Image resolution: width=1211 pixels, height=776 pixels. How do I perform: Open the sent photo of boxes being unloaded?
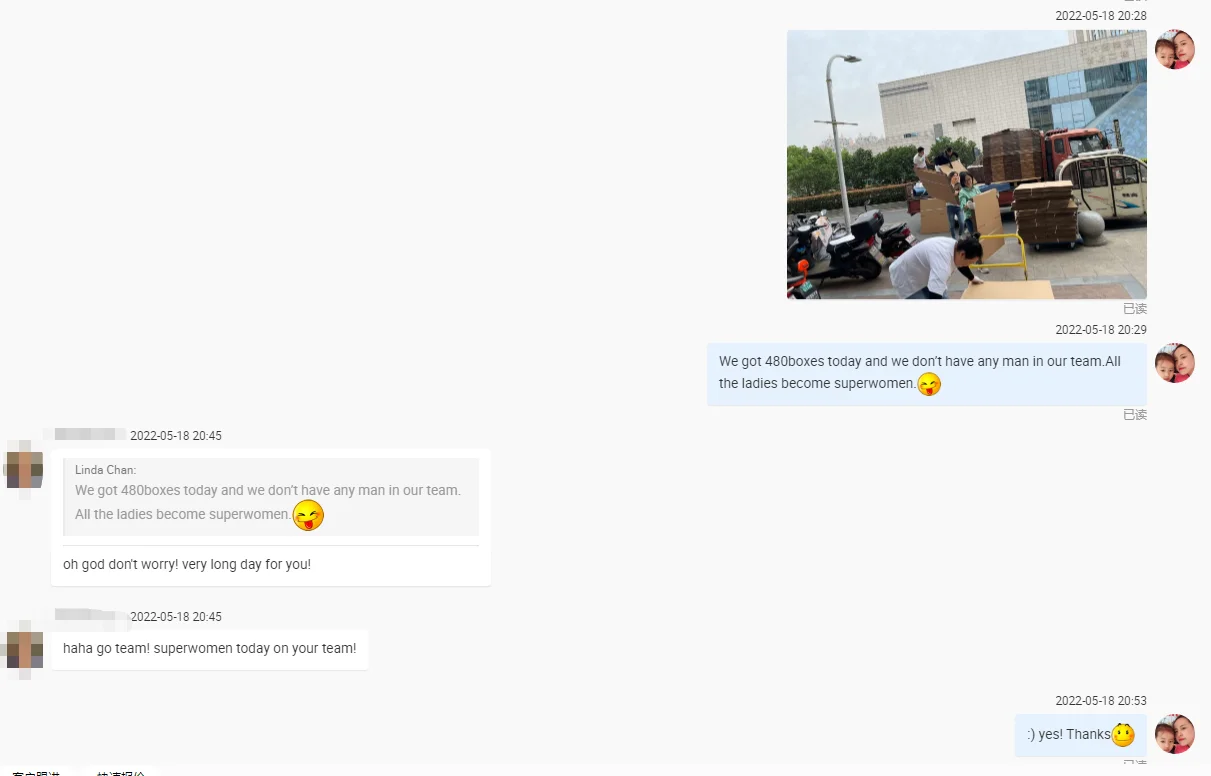click(x=966, y=164)
